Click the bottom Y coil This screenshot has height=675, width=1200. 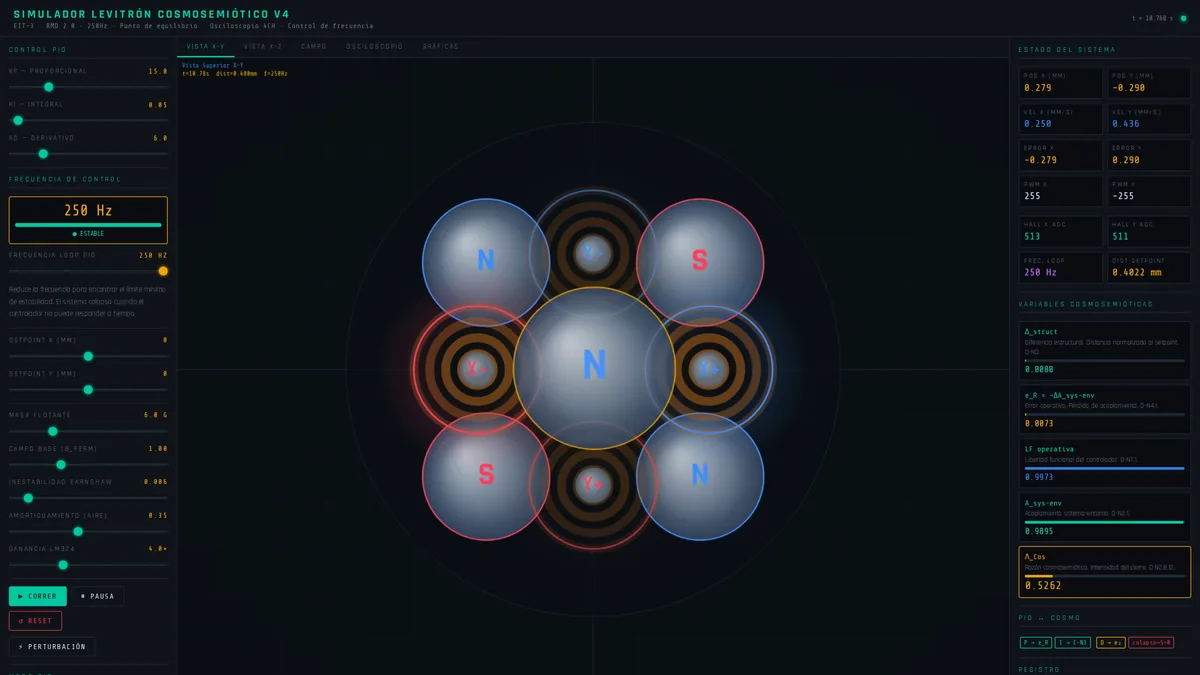[x=593, y=484]
